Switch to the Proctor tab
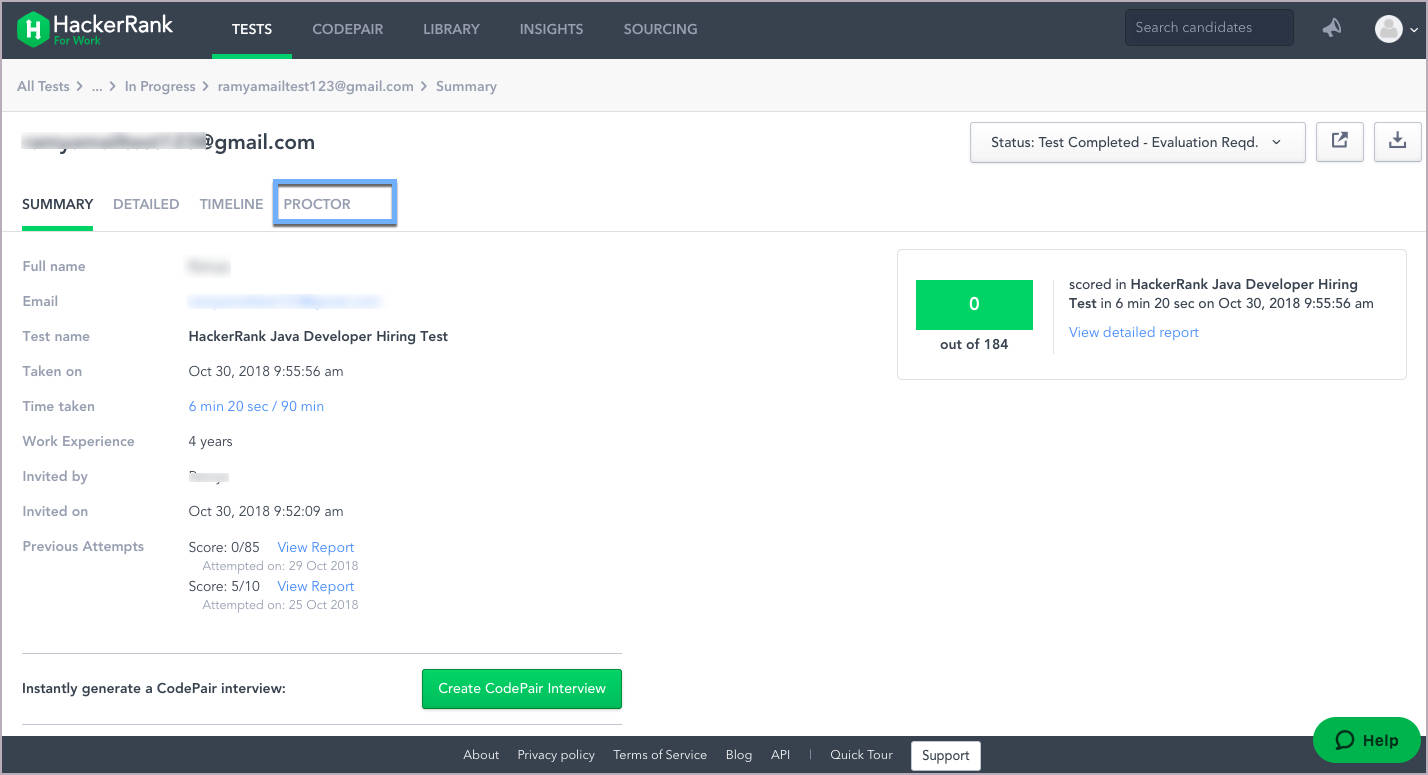 click(x=317, y=204)
